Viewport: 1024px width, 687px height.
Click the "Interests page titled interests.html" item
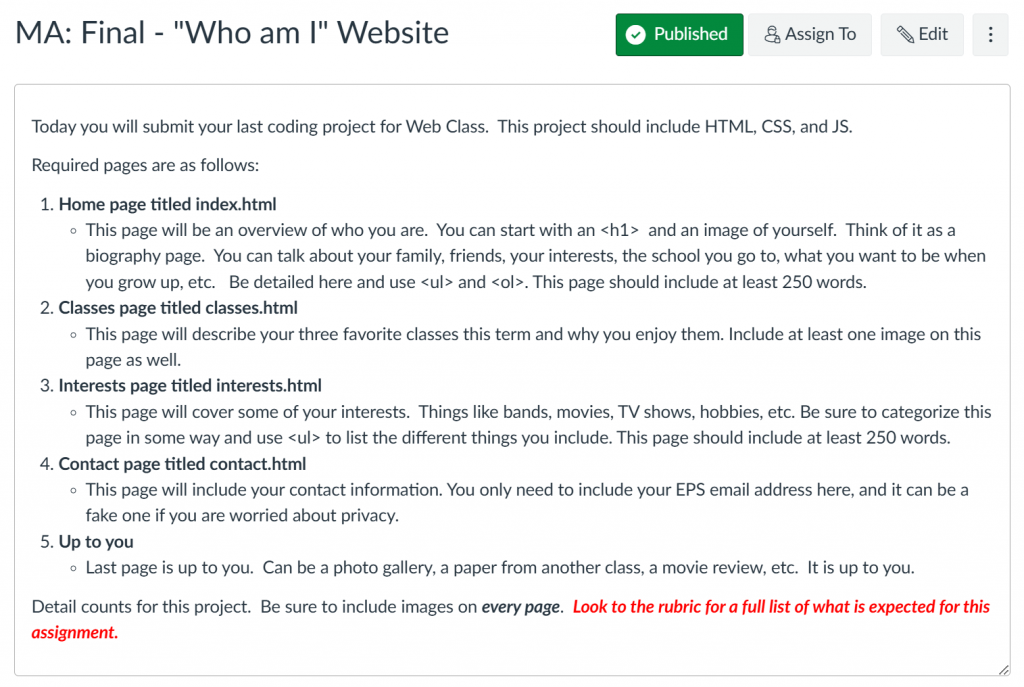point(190,385)
